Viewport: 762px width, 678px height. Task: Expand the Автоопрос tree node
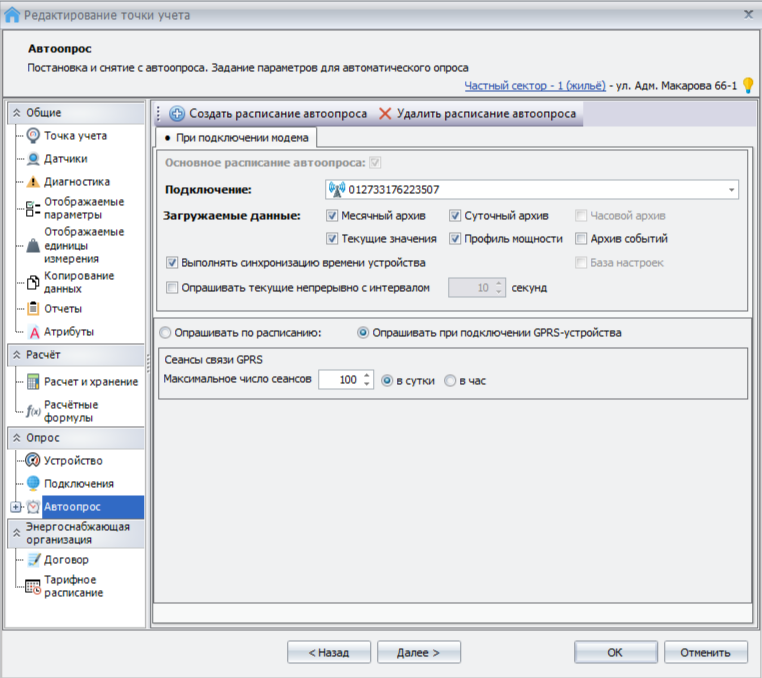click(x=15, y=507)
